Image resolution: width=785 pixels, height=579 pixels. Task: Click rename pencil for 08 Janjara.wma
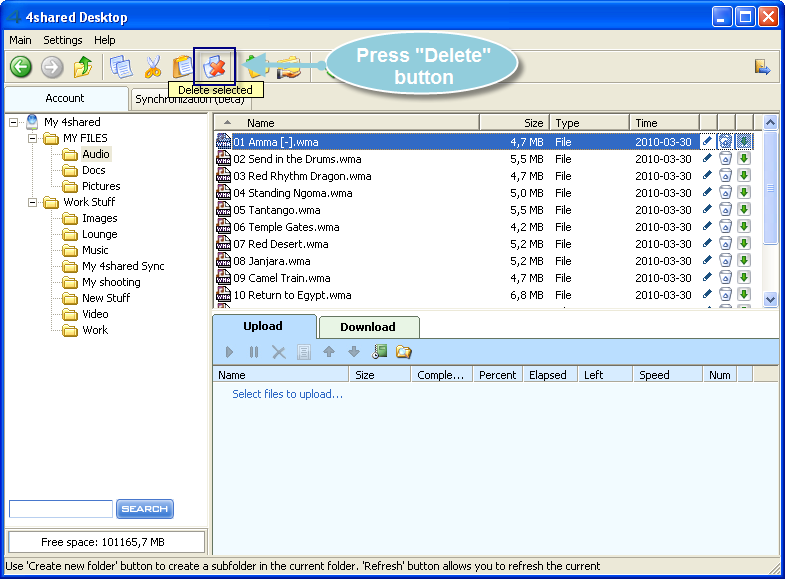pyautogui.click(x=707, y=261)
